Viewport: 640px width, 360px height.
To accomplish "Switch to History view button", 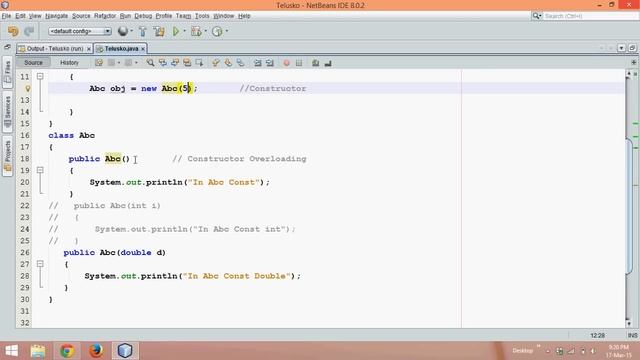I will (69, 62).
